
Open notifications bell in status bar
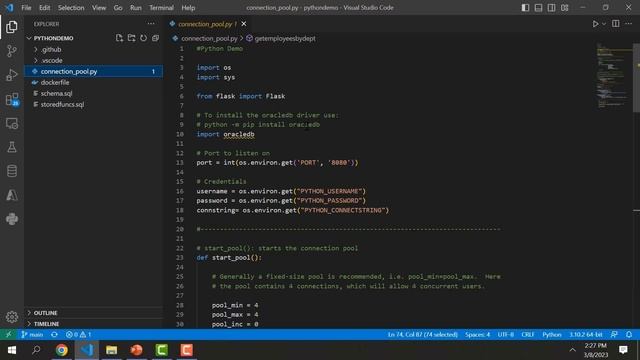[x=629, y=334]
